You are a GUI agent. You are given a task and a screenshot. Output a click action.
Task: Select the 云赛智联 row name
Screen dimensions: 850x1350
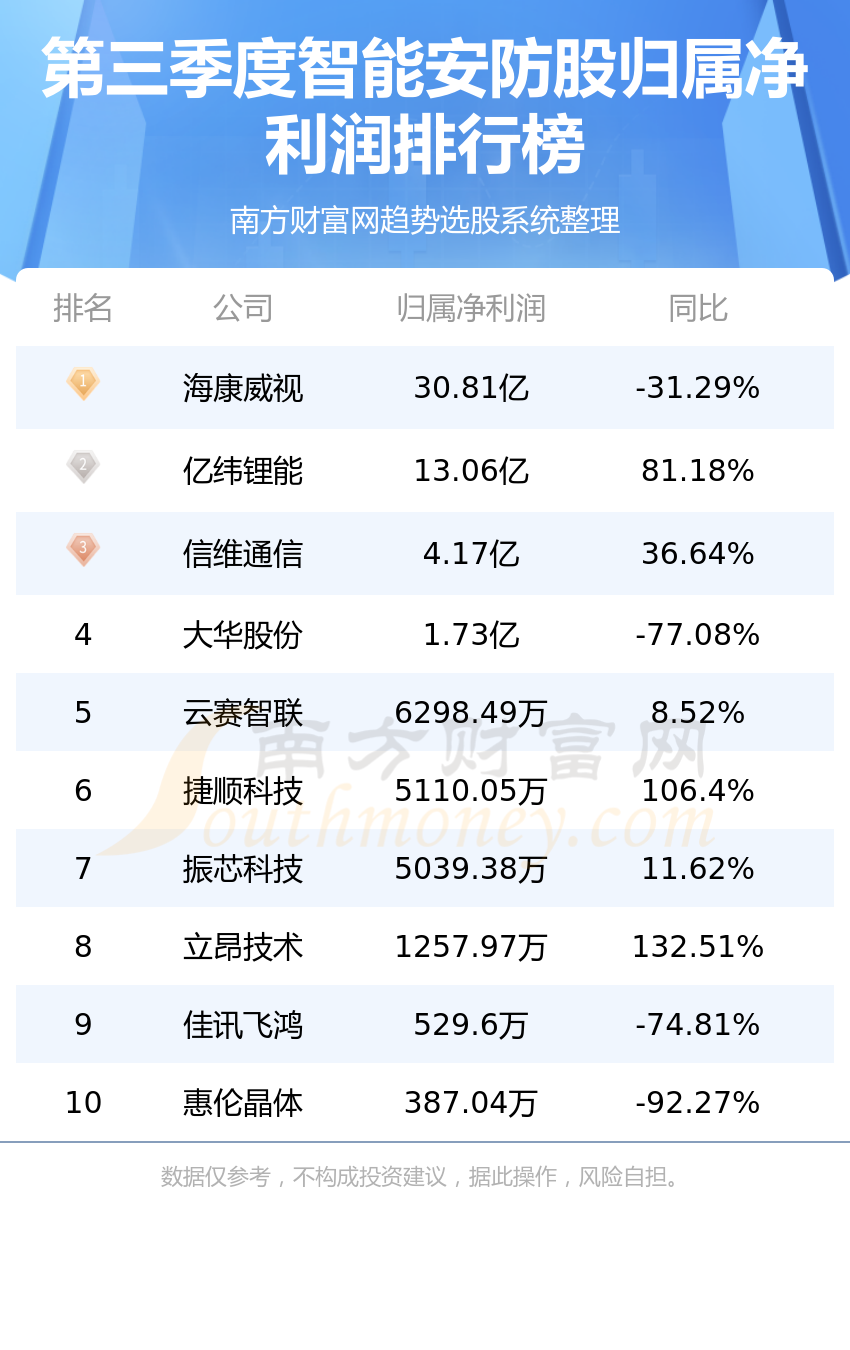pyautogui.click(x=243, y=712)
